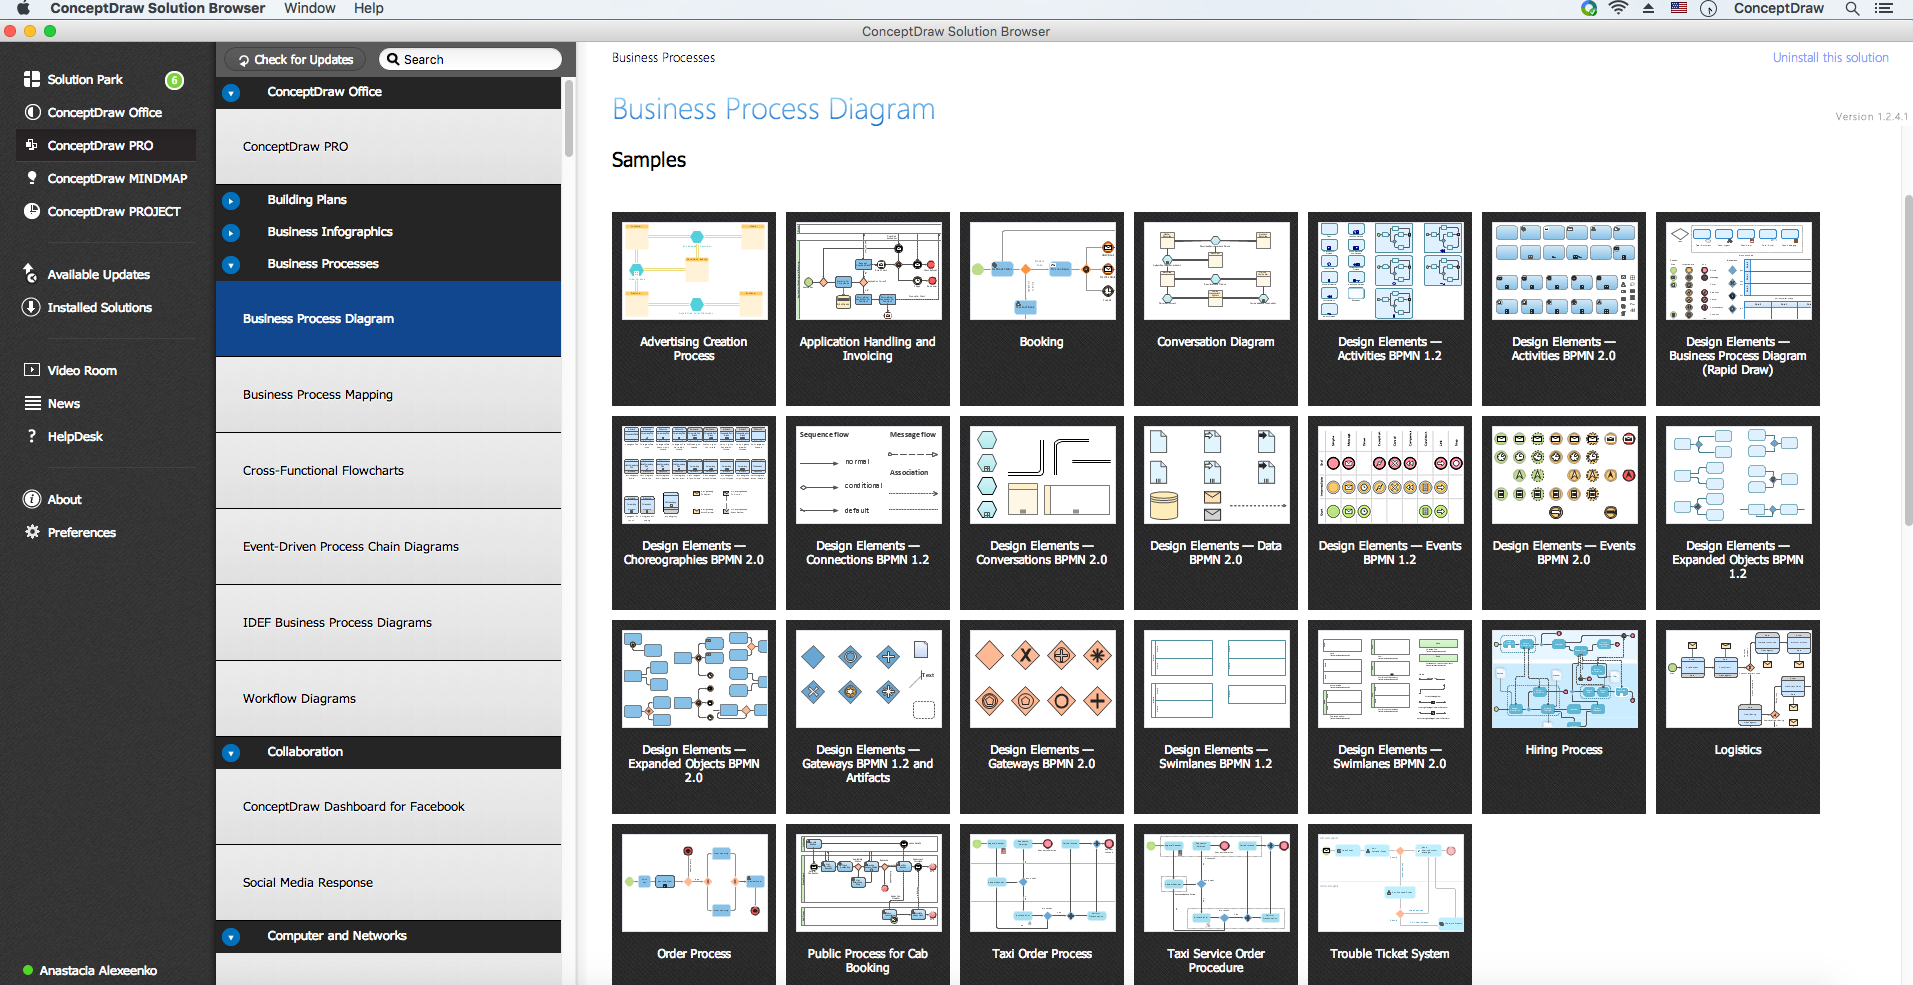
Task: Click the About info icon
Action: [x=32, y=499]
